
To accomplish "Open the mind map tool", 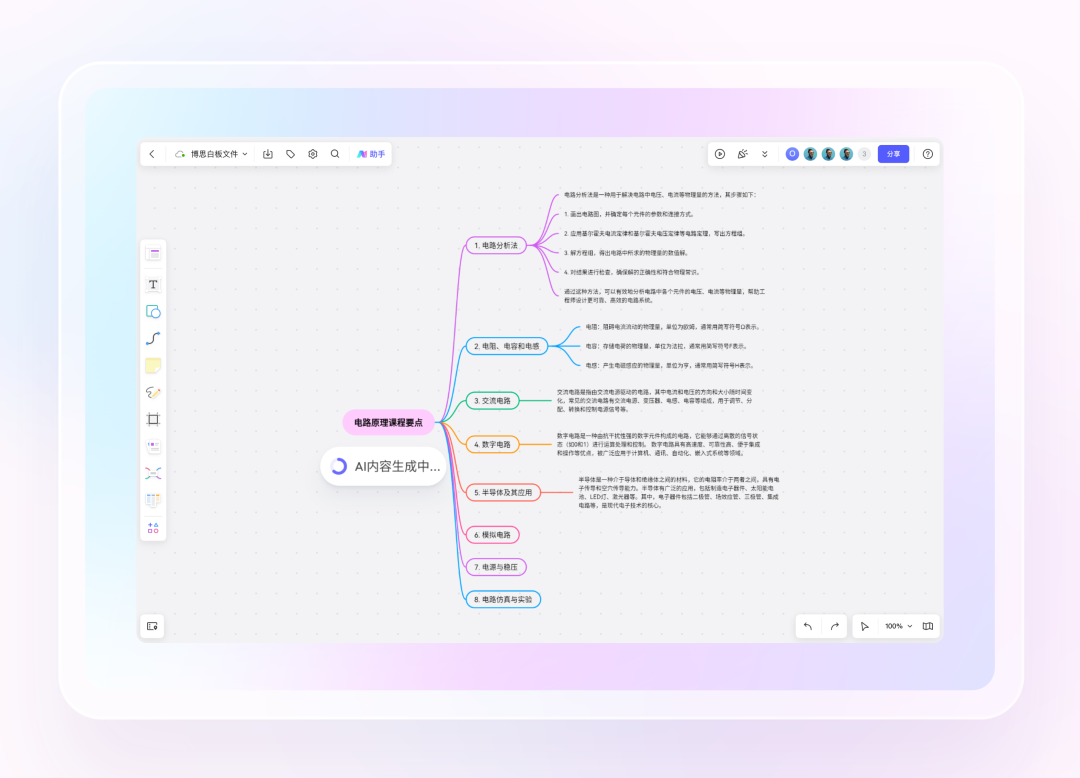I will coord(153,473).
